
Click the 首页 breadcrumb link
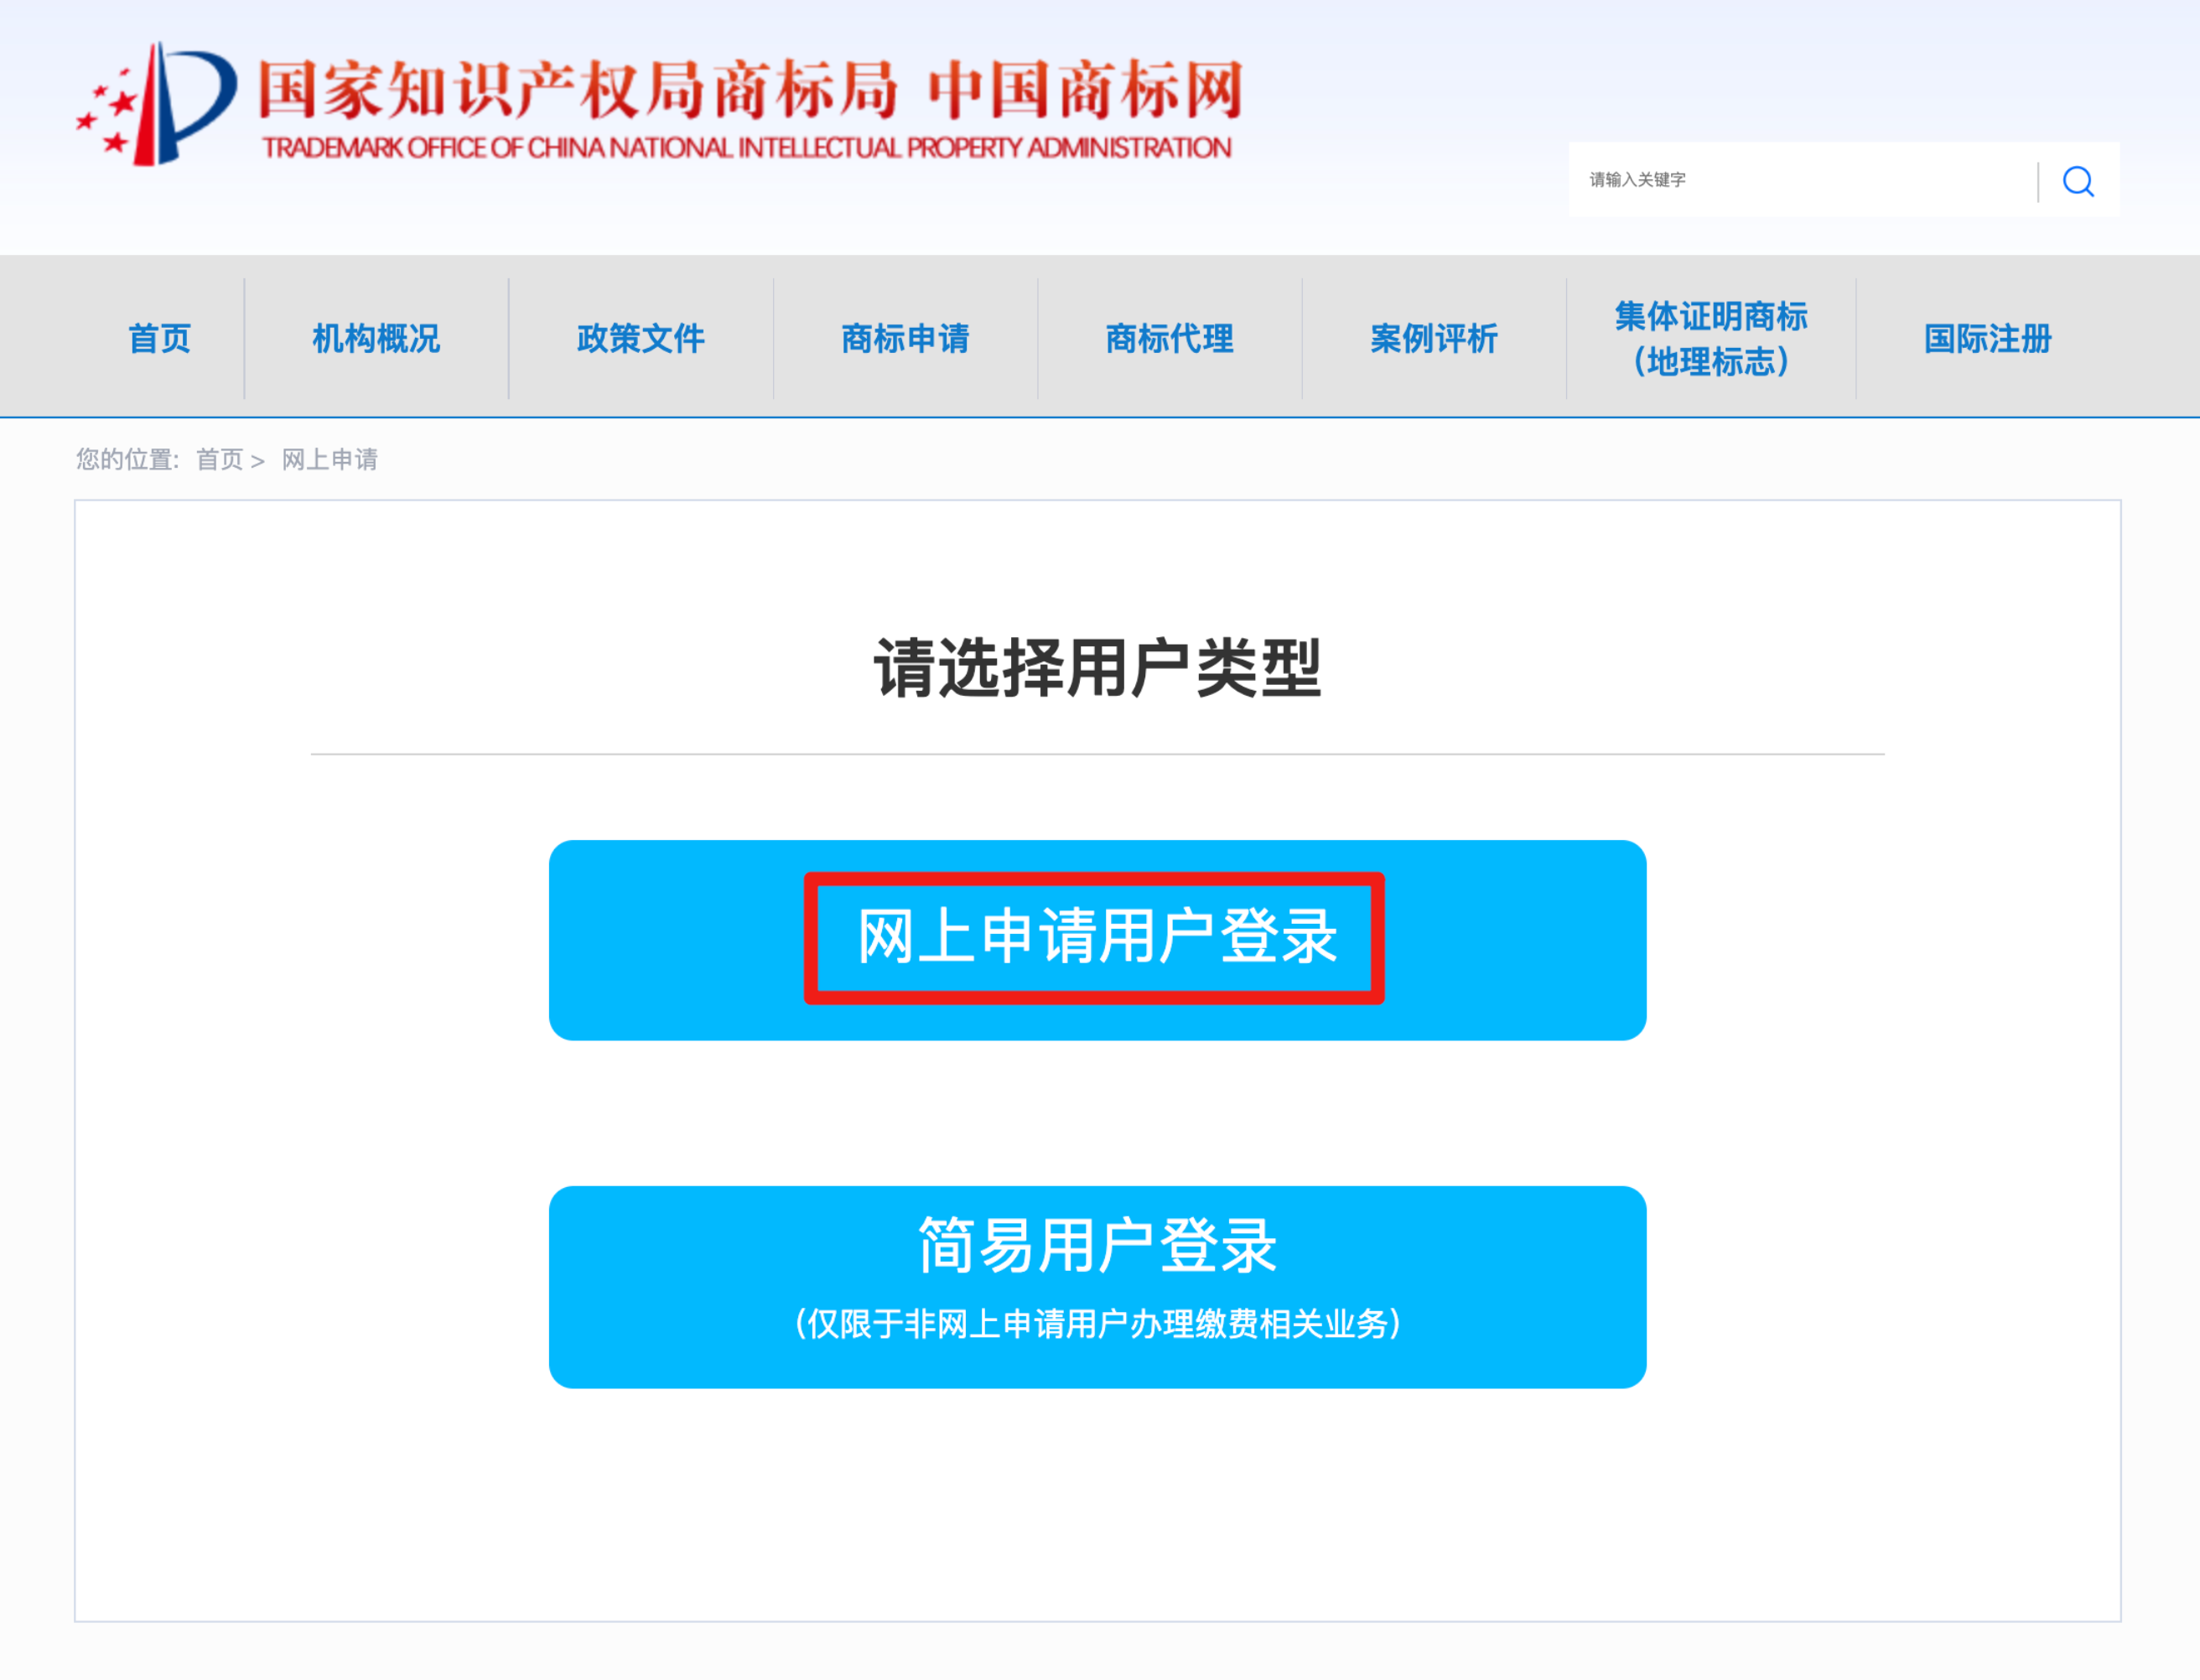point(219,459)
